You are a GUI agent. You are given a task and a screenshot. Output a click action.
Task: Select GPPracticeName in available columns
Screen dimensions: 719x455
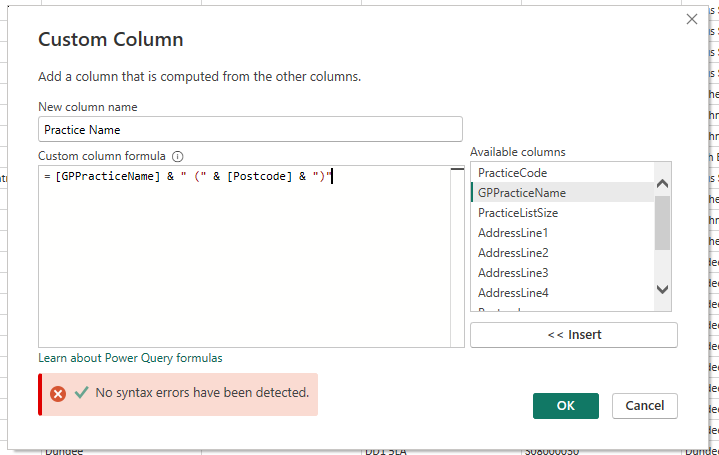(562, 193)
